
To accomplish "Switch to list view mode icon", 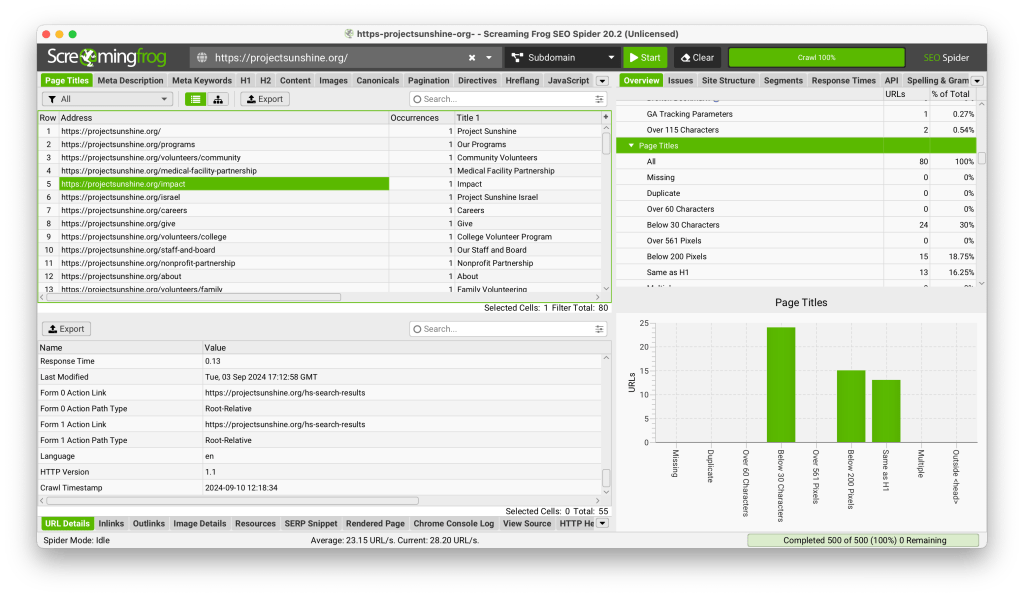I will pyautogui.click(x=195, y=99).
